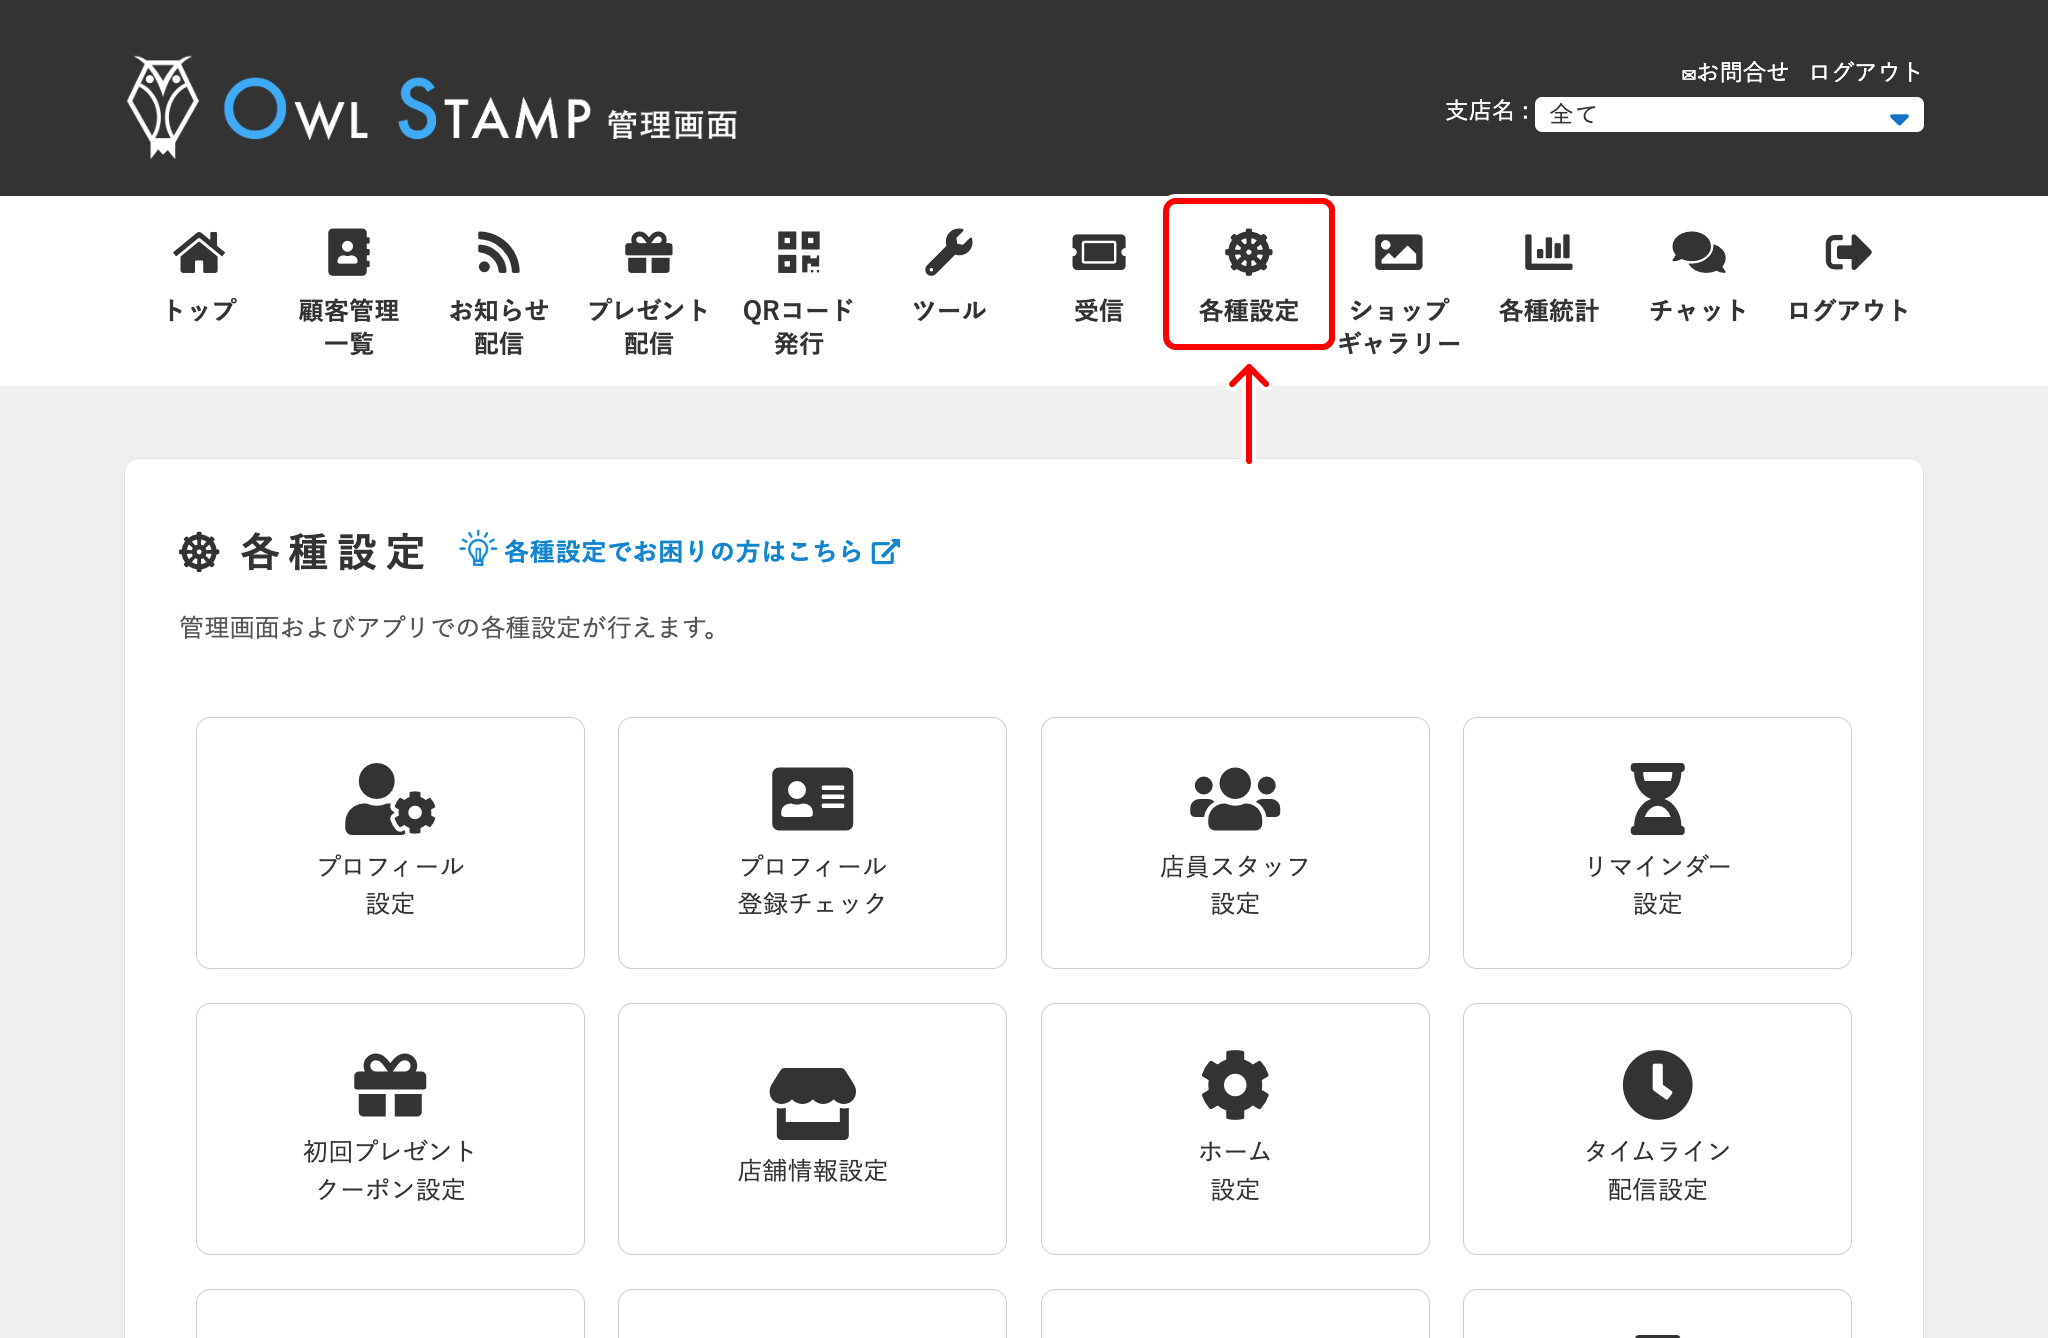The width and height of the screenshot is (2048, 1338).
Task: Click the リマインダー設定 hourglass icon
Action: (1658, 799)
